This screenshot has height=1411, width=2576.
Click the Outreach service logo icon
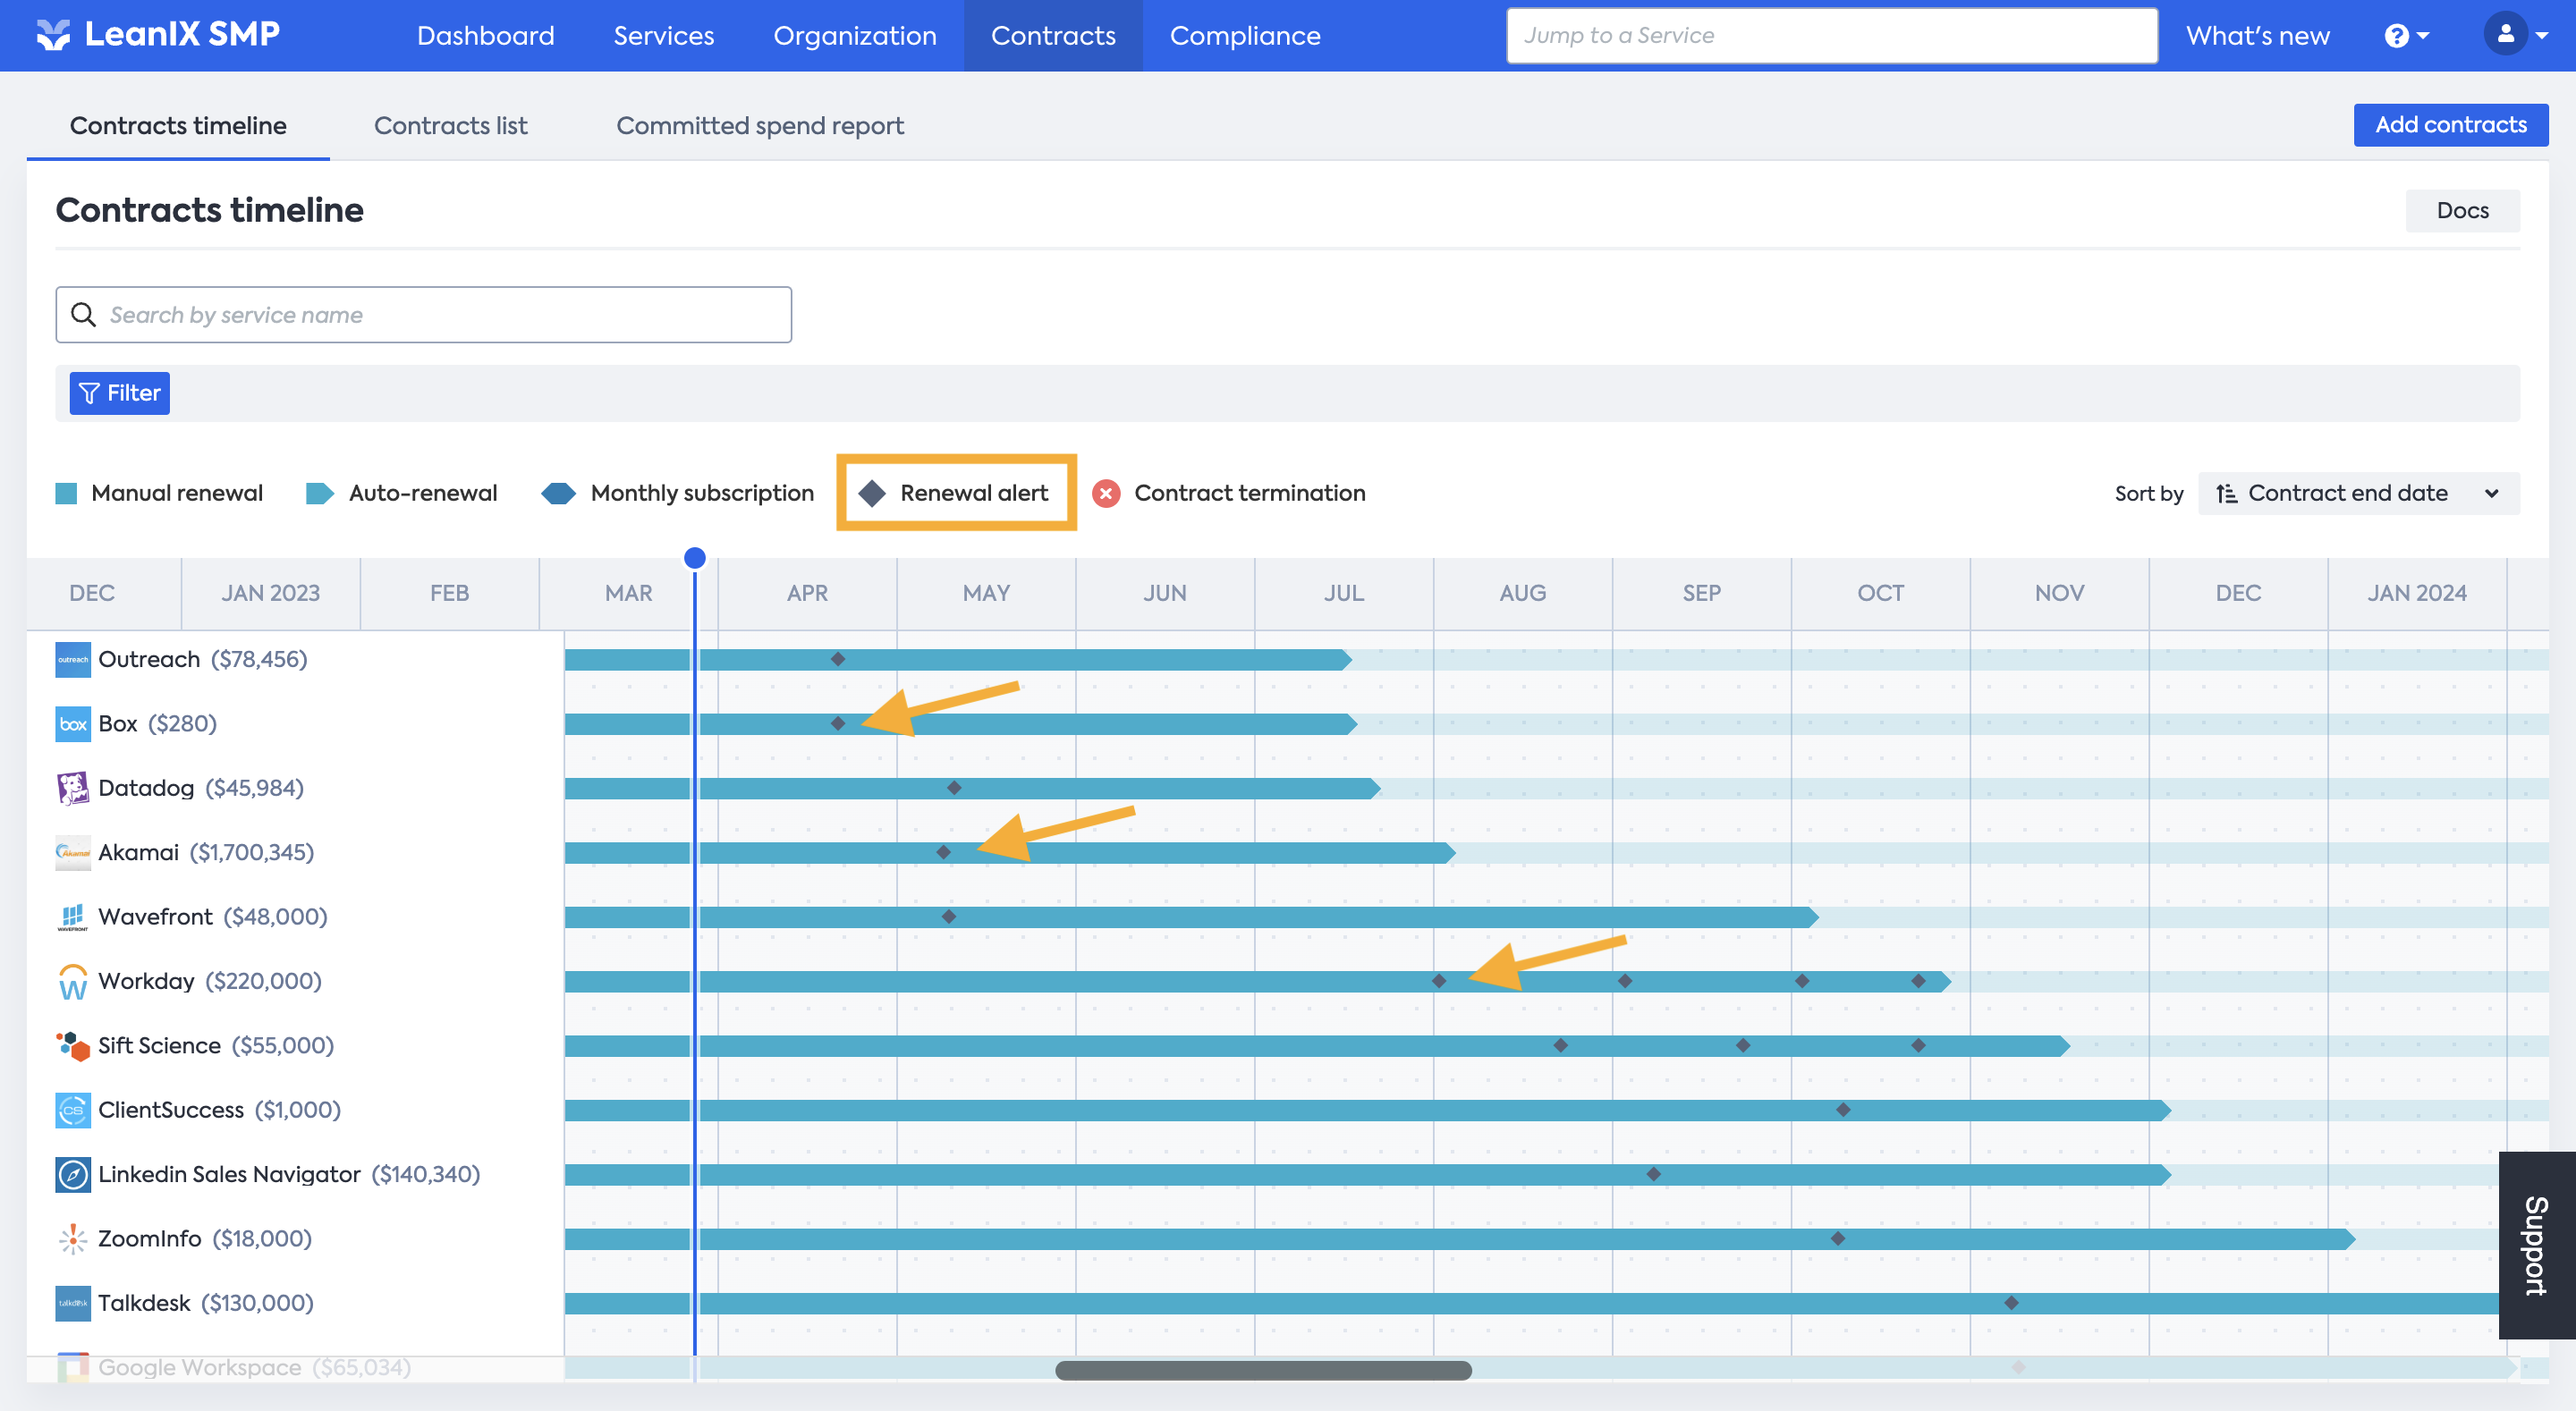[x=73, y=660]
